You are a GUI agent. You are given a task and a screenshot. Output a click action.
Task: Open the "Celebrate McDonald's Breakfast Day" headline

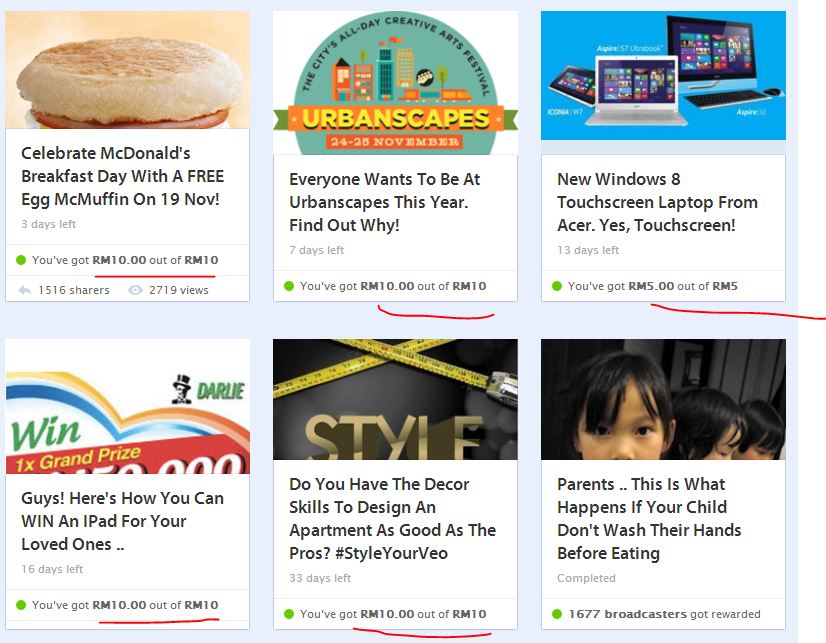pos(123,176)
